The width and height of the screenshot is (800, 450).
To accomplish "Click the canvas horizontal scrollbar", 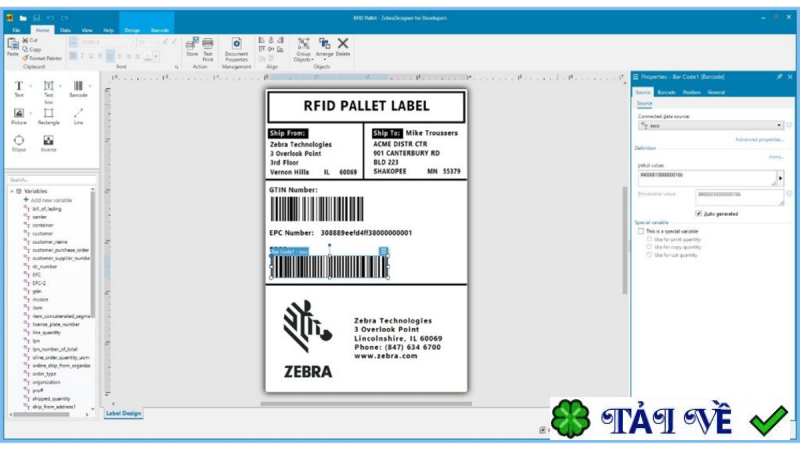I will coord(366,404).
